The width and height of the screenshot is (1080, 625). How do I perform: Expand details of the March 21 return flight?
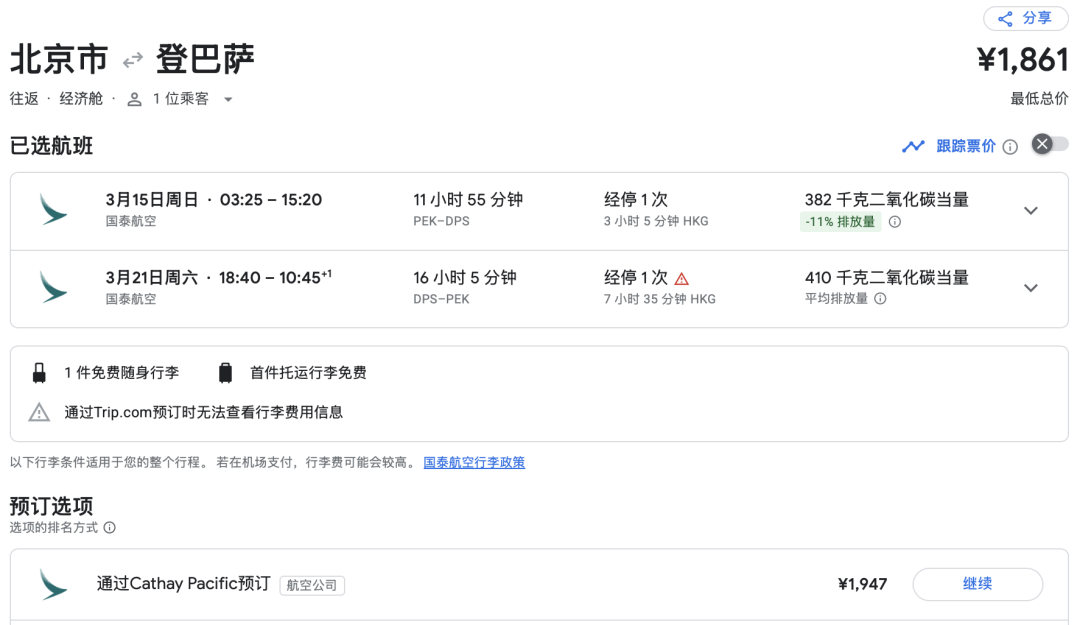[1031, 288]
